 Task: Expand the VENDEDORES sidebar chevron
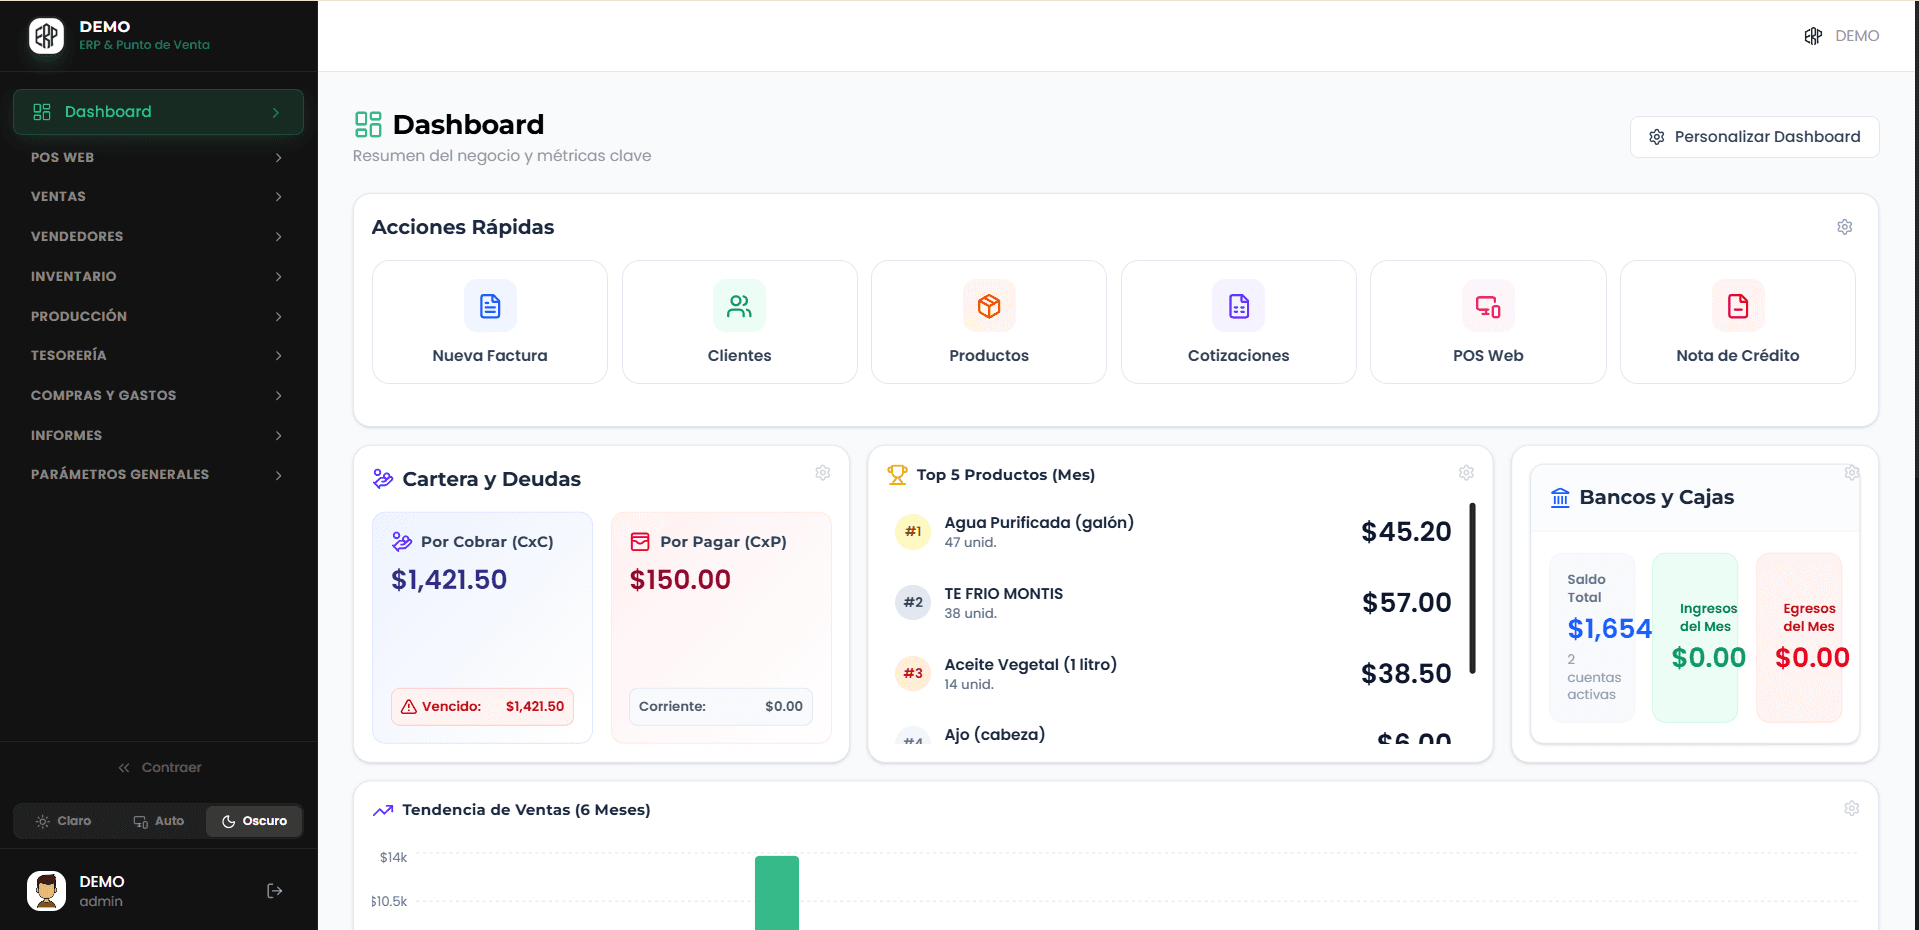click(278, 237)
